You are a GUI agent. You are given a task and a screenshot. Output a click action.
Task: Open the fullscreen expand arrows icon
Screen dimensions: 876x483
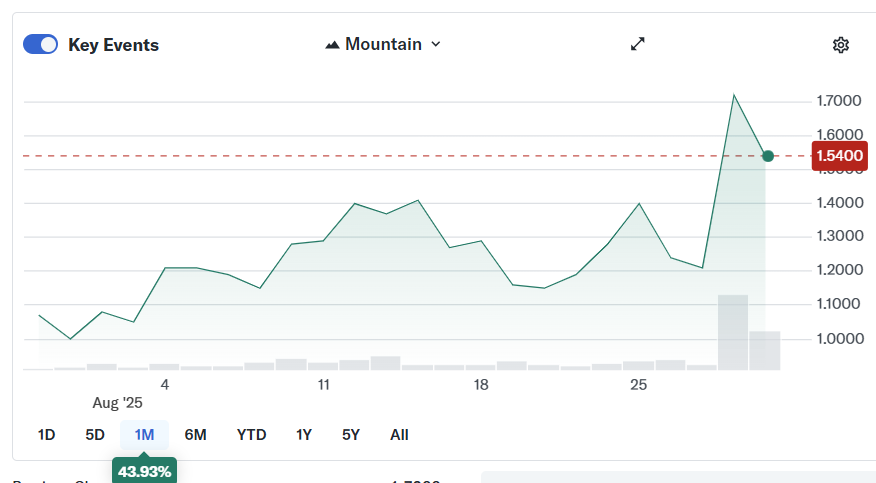click(638, 44)
